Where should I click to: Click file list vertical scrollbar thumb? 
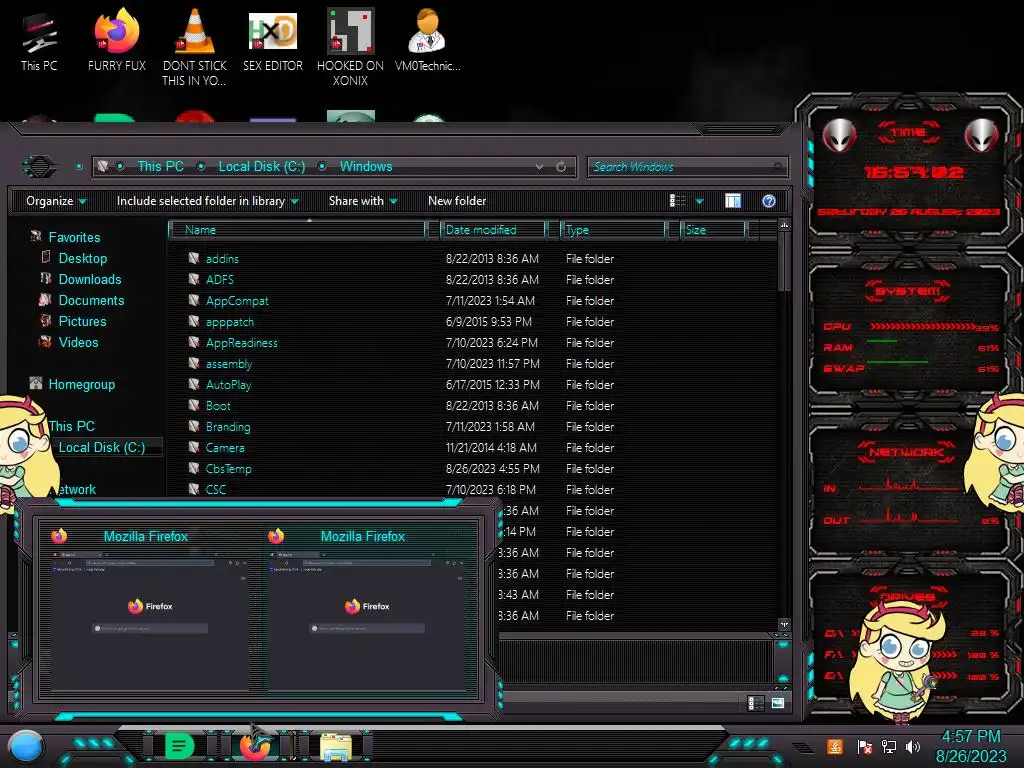click(x=784, y=262)
